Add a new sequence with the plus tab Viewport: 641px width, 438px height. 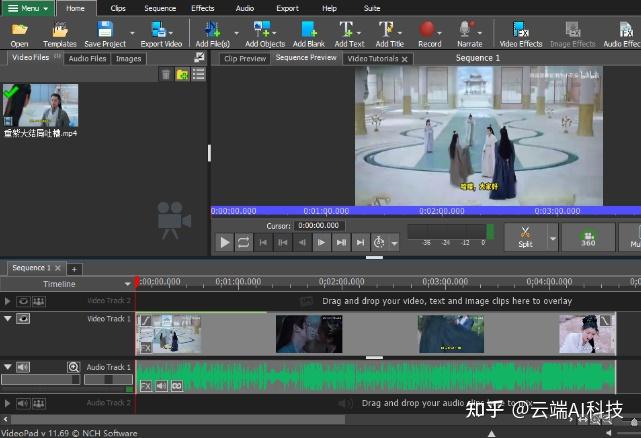point(74,269)
